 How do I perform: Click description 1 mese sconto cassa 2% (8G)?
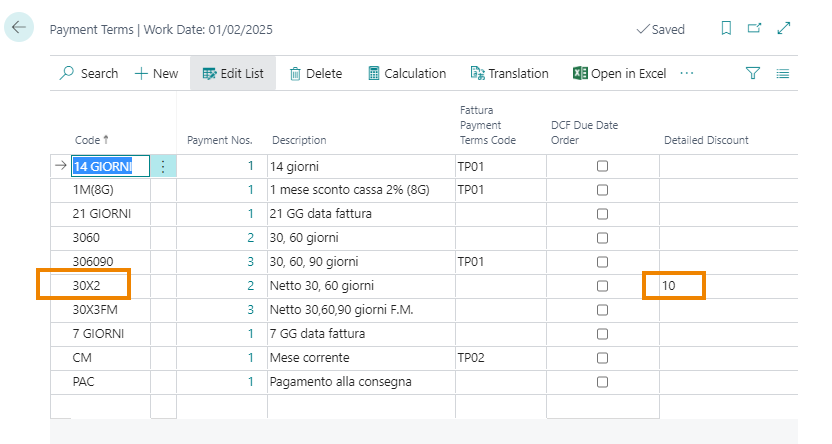350,190
